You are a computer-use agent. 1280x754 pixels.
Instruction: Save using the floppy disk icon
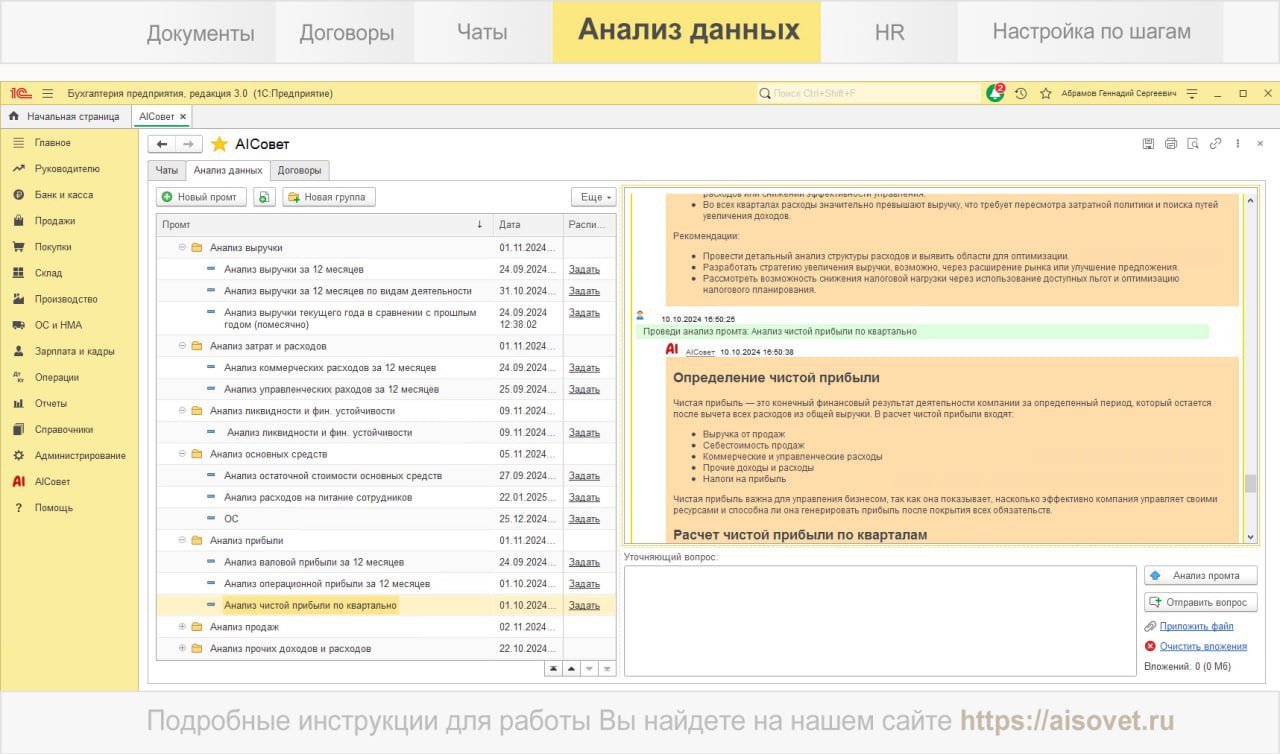point(1148,144)
